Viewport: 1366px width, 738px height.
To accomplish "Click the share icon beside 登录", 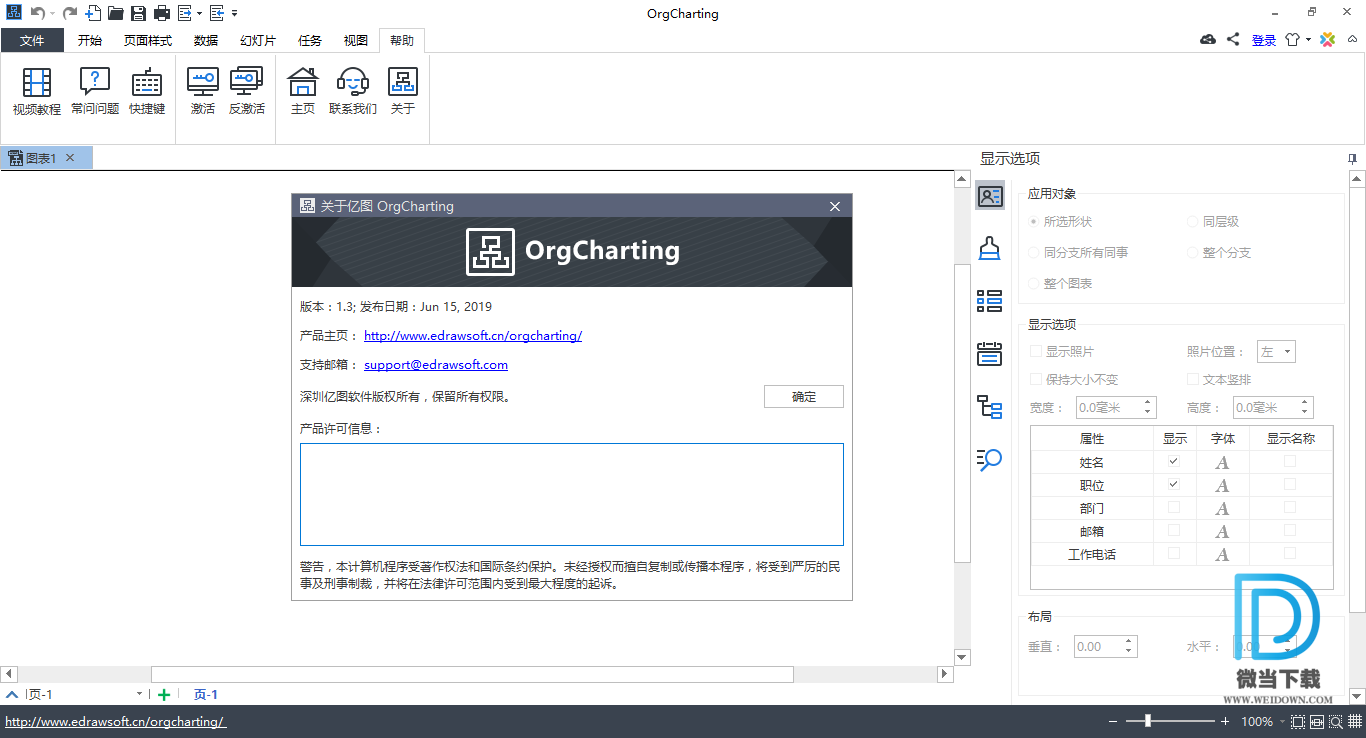I will [x=1233, y=39].
